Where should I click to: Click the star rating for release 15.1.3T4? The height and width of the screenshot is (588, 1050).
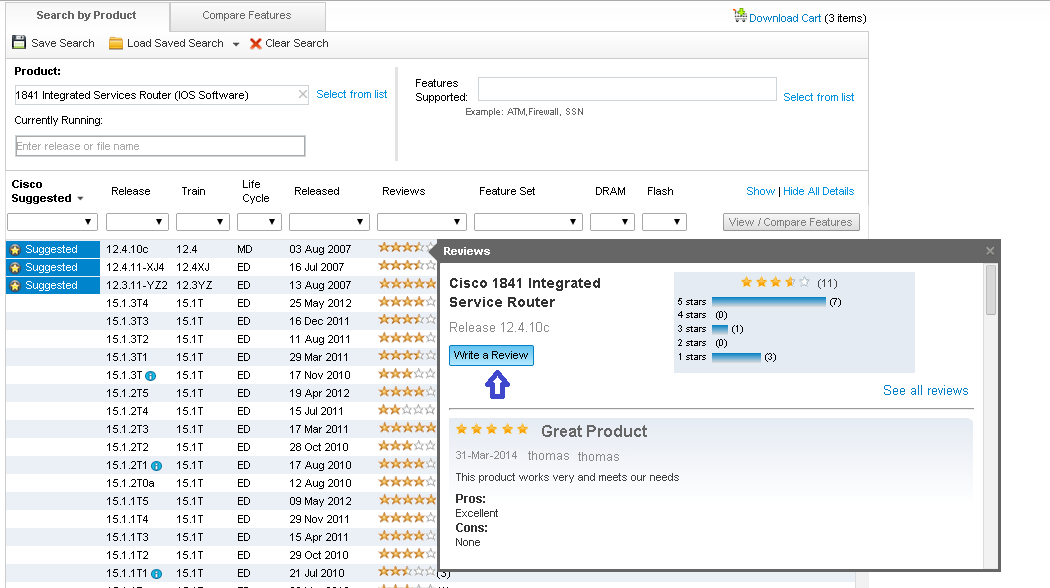pos(406,302)
